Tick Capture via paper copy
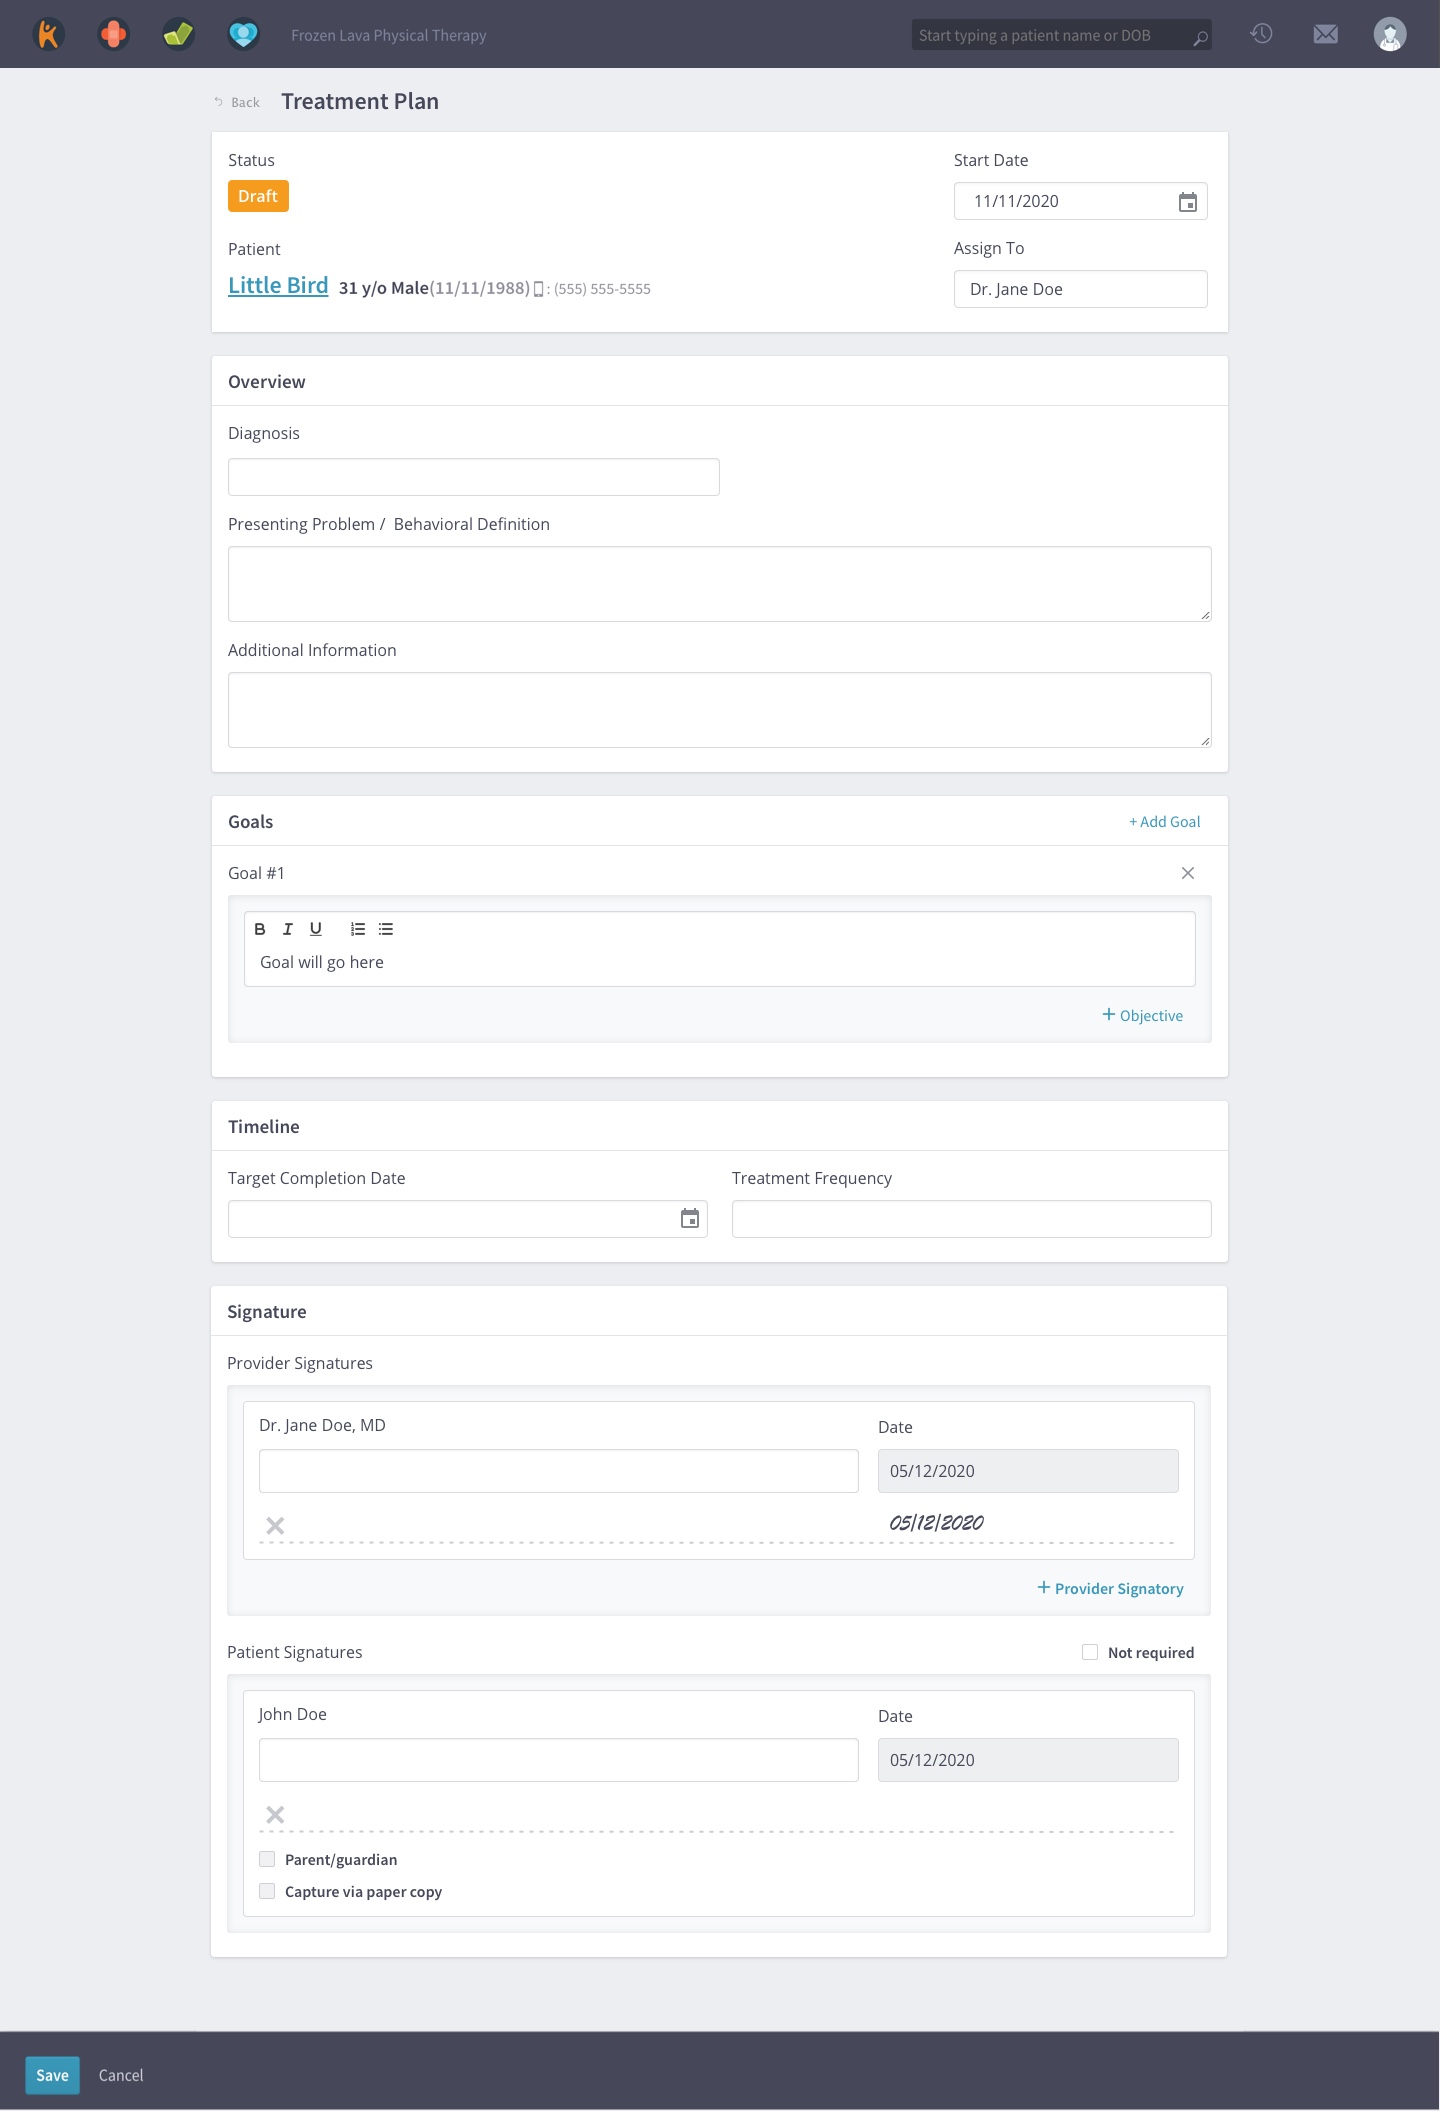This screenshot has height=2111, width=1440. click(267, 1891)
